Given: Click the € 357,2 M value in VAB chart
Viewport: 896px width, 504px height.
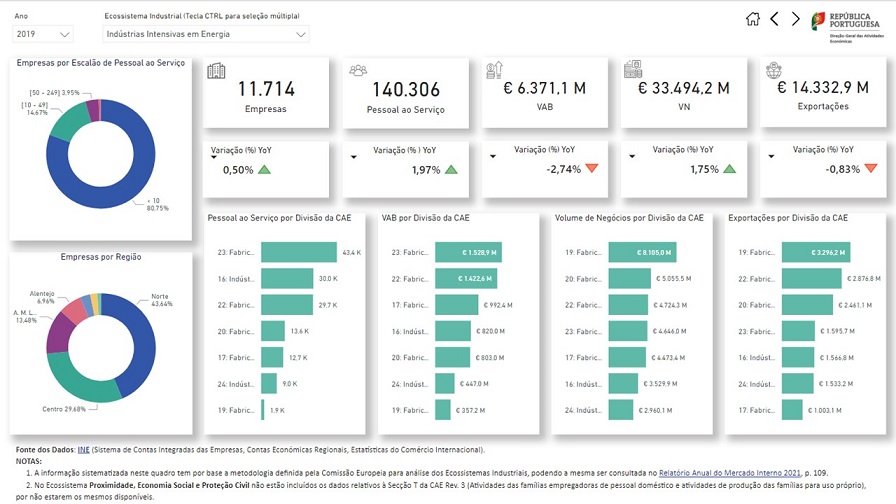Looking at the screenshot, I should click(470, 410).
